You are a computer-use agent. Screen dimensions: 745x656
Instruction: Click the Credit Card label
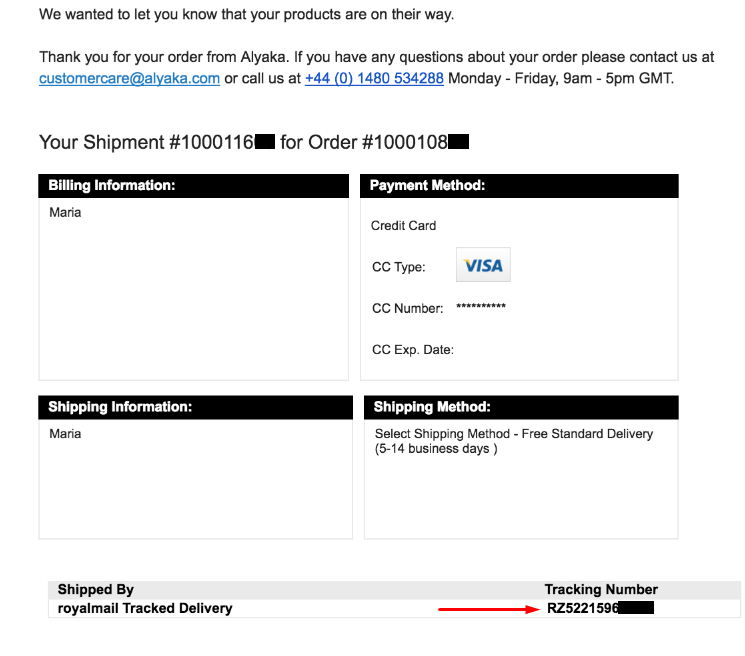click(x=403, y=226)
